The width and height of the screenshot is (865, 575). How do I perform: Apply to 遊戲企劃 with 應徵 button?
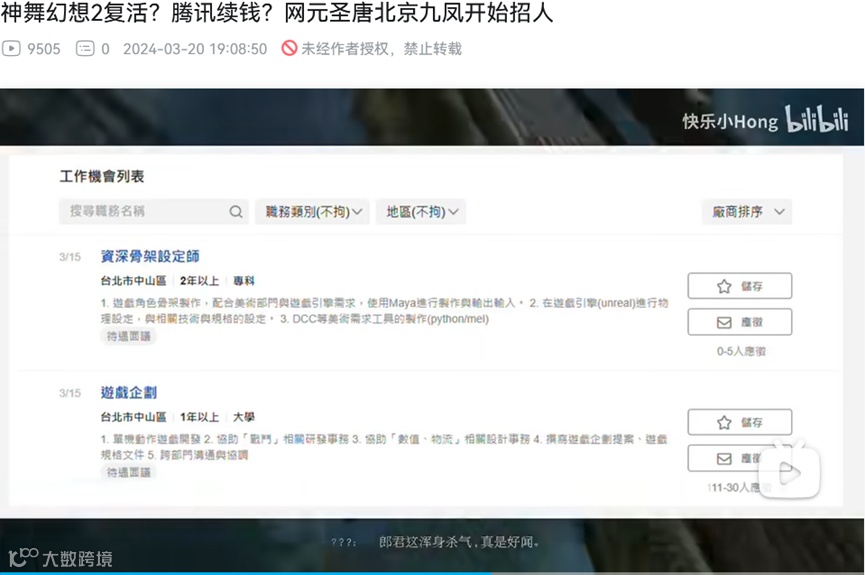click(x=740, y=459)
